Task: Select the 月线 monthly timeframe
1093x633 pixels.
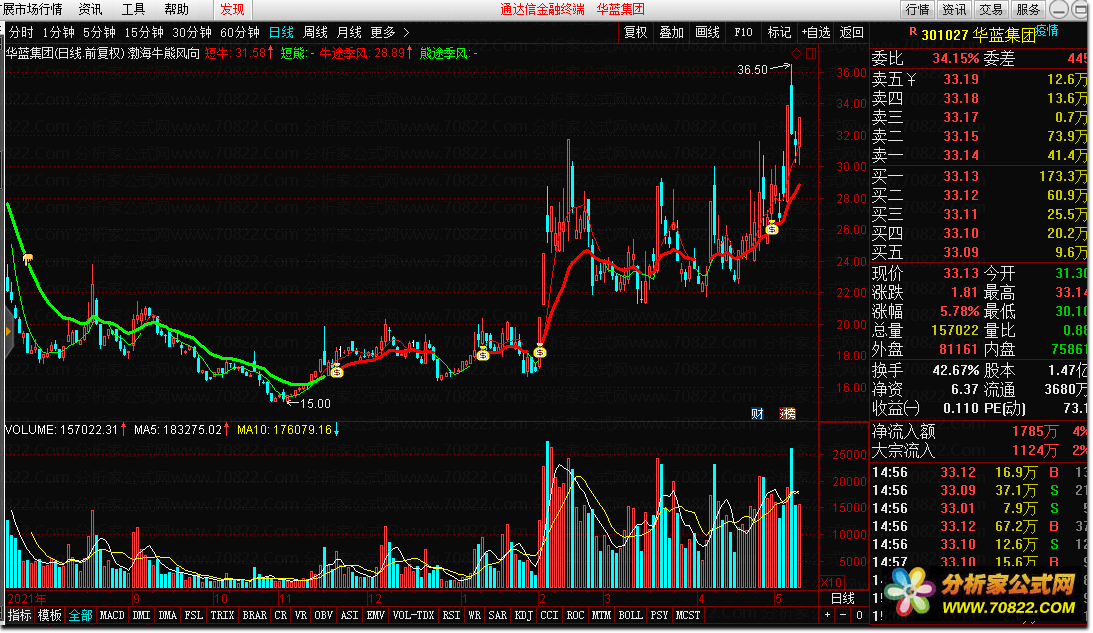Action: (349, 32)
